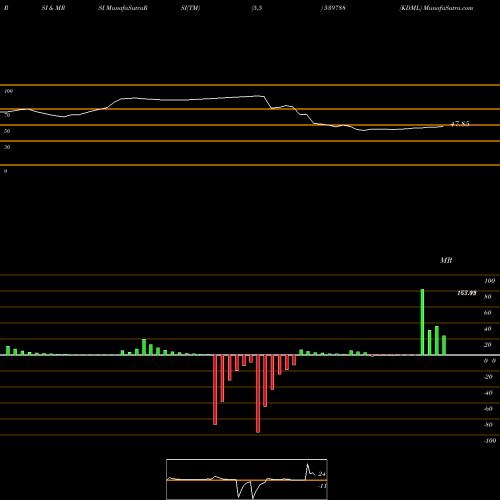Click the "SI & MR" header text
The height and width of the screenshot is (500, 500).
(53, 8)
